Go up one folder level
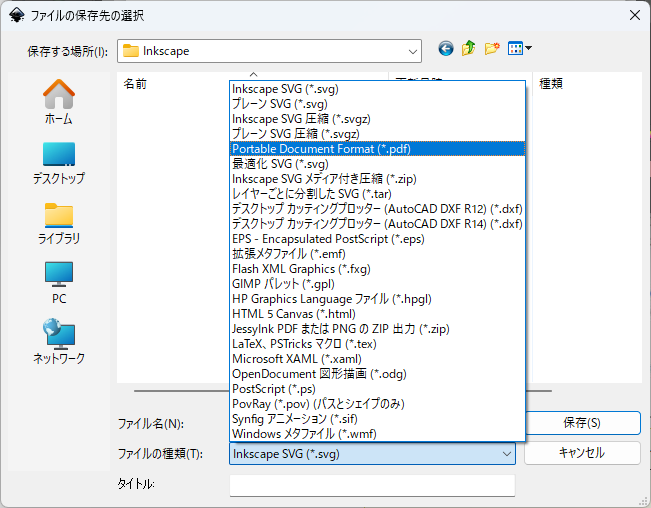Screen dimensions: 651x508 coord(468,49)
